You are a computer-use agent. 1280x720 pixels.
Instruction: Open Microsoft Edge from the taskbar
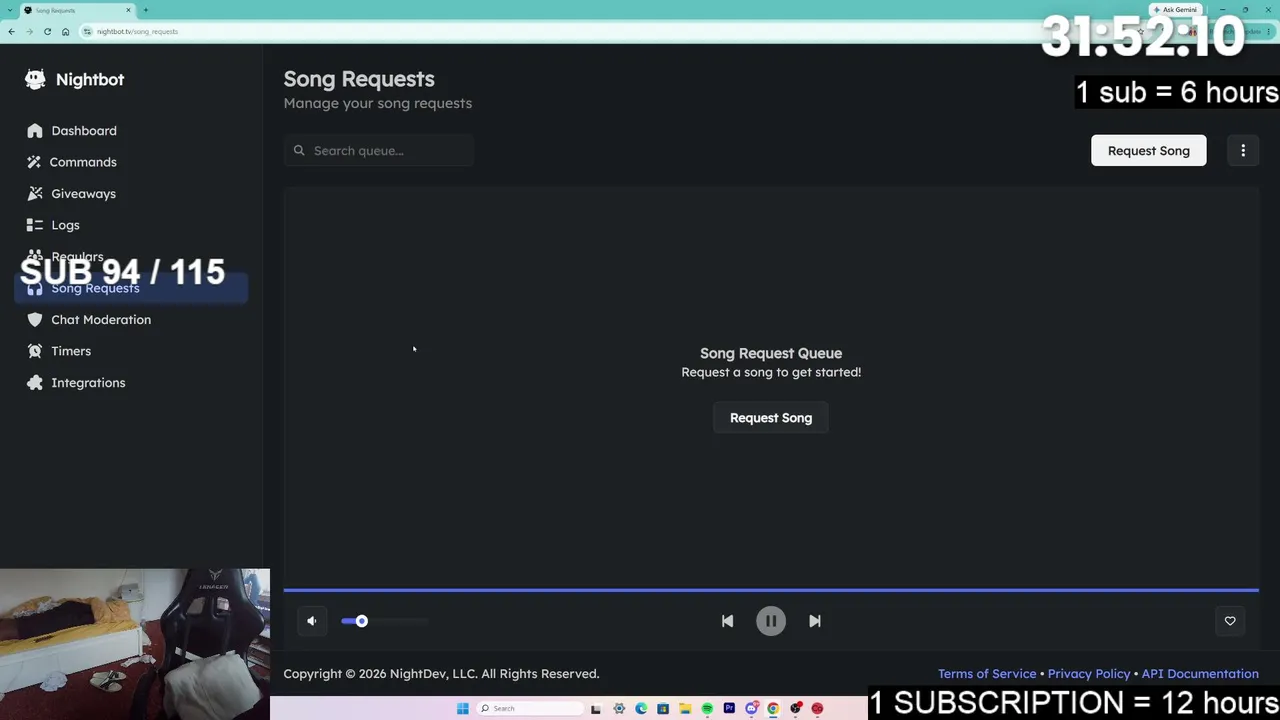pos(641,709)
